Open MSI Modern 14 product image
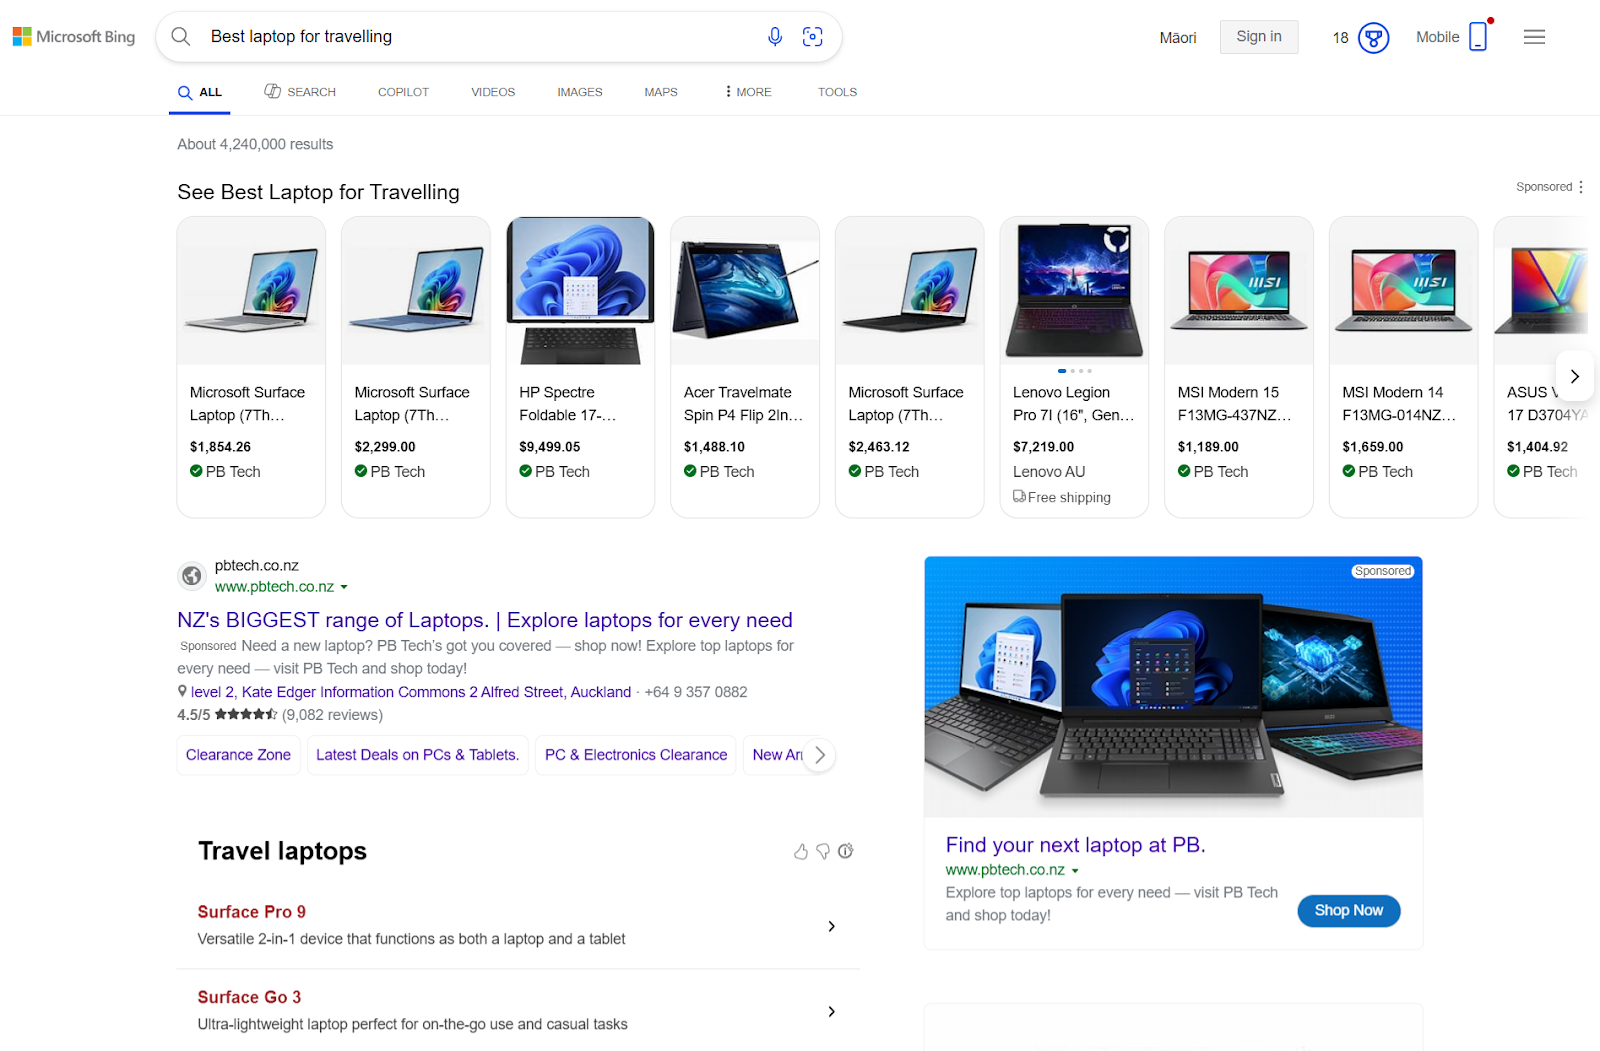1600x1051 pixels. [x=1404, y=291]
